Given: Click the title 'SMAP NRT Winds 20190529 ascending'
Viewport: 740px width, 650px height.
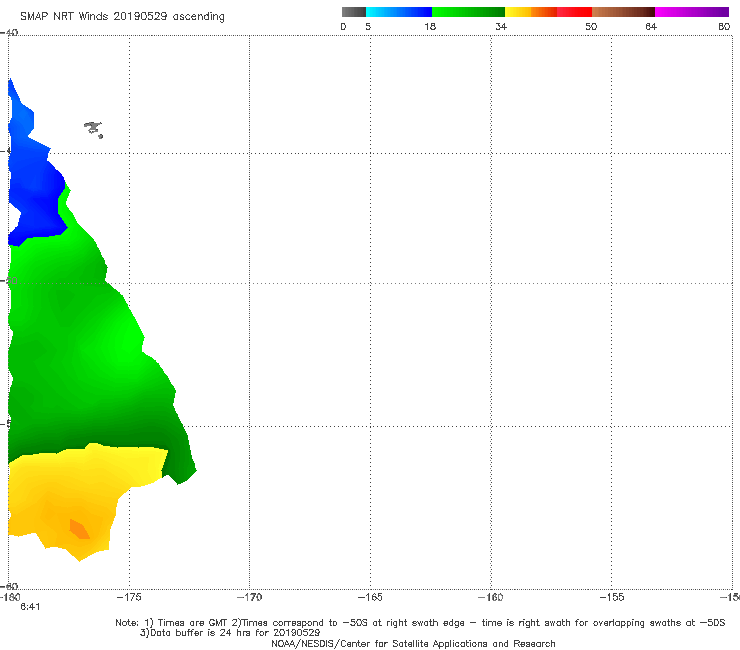Looking at the screenshot, I should click(122, 17).
